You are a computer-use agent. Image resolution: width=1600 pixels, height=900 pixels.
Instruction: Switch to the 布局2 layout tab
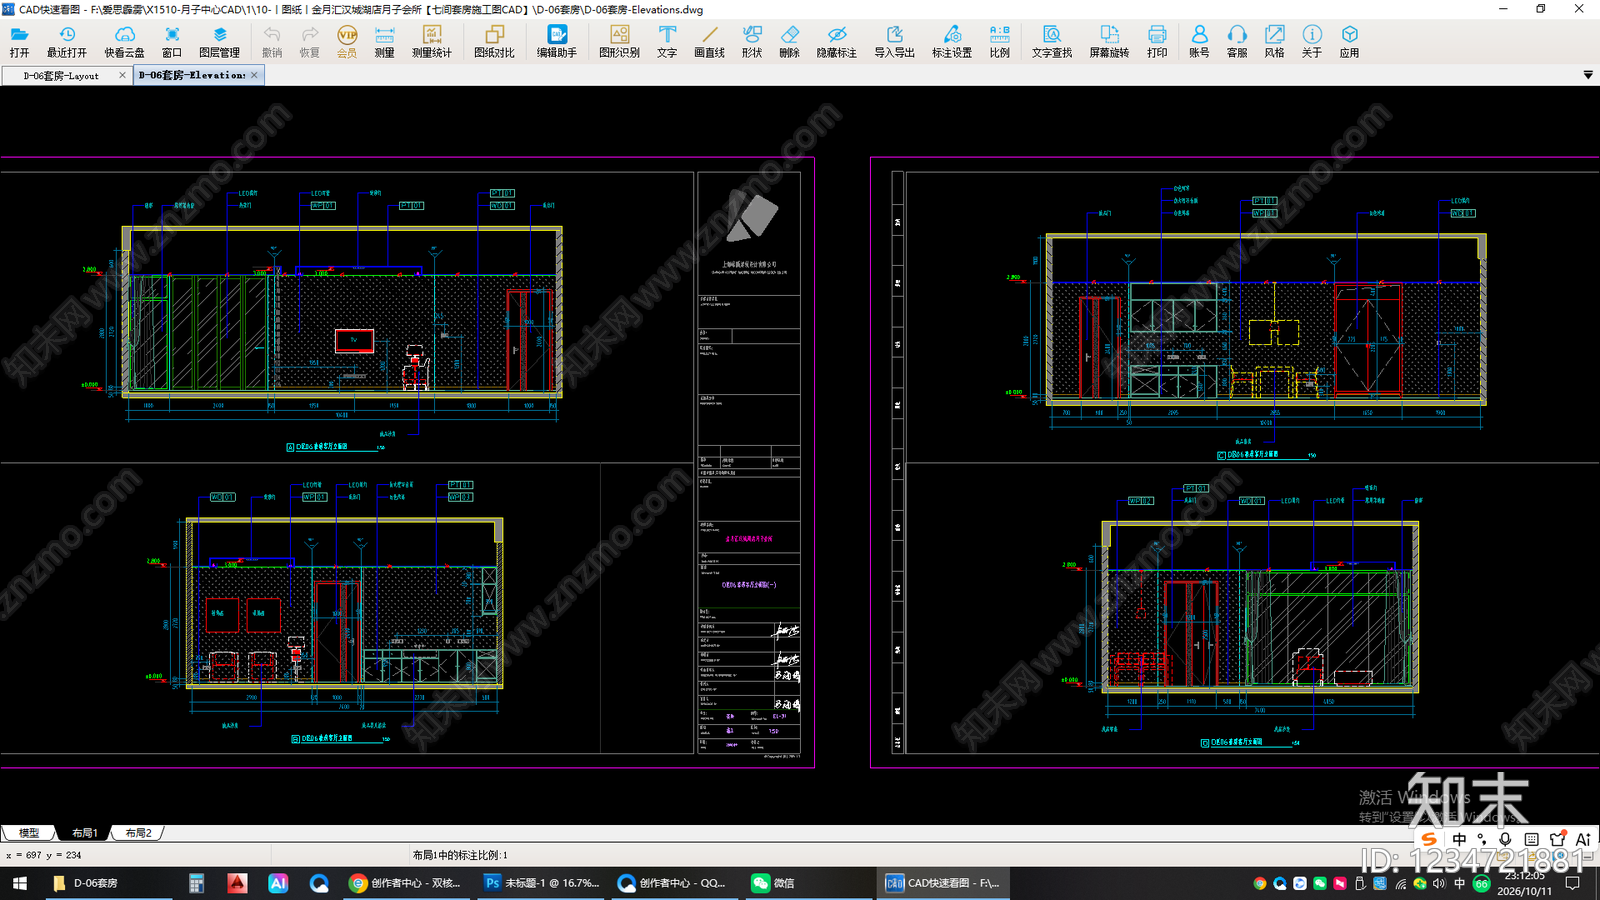(138, 833)
